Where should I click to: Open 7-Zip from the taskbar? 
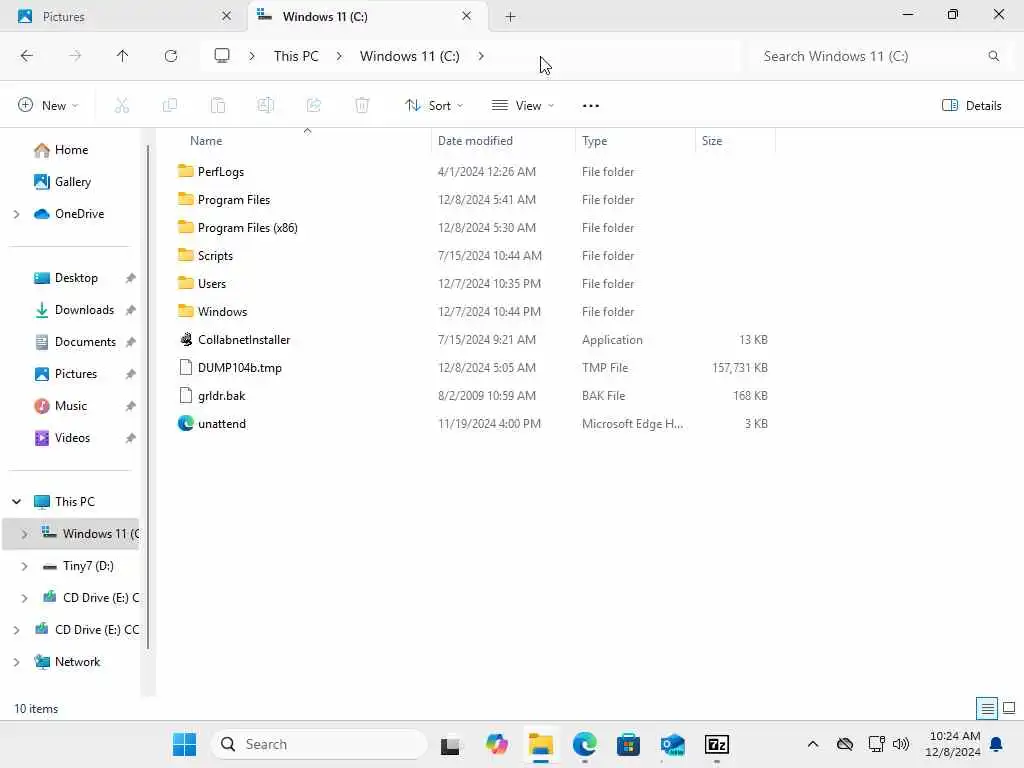(717, 744)
